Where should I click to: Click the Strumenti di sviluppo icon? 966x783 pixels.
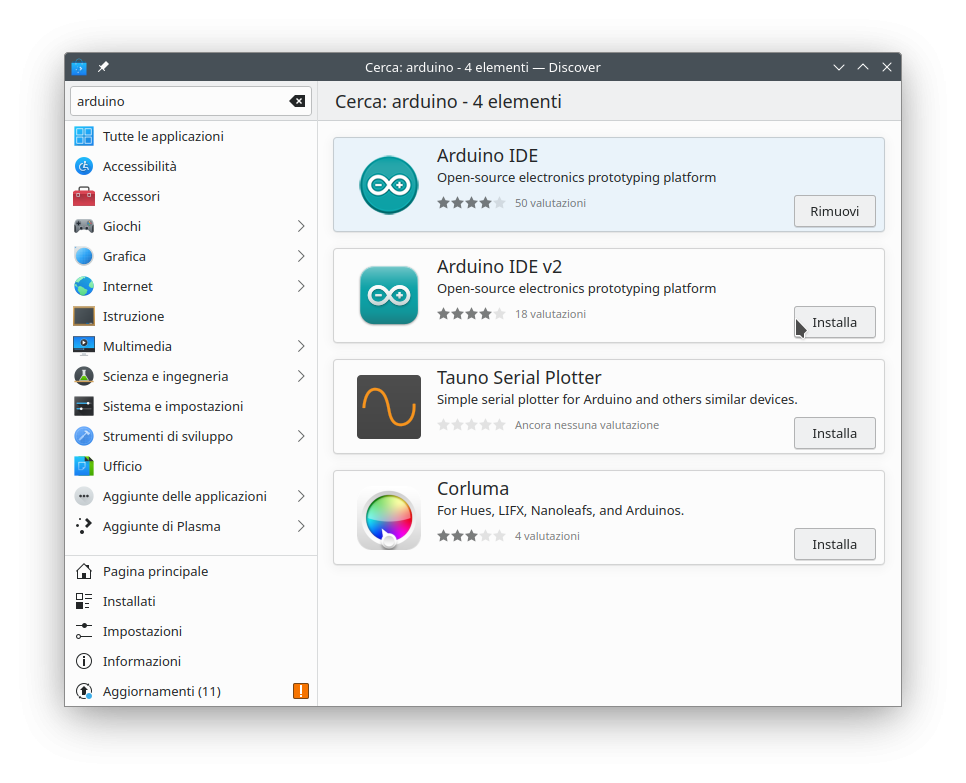pos(84,436)
